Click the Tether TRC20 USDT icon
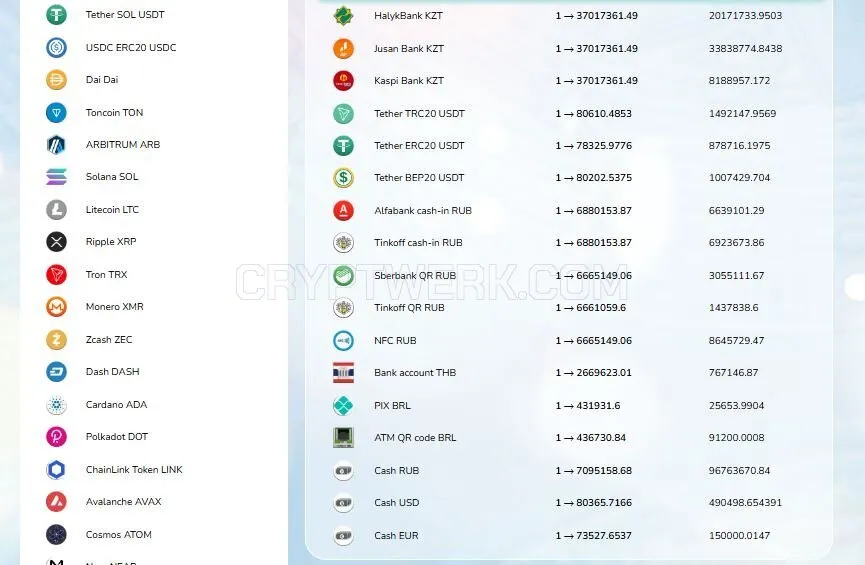Image resolution: width=865 pixels, height=565 pixels. pos(343,114)
